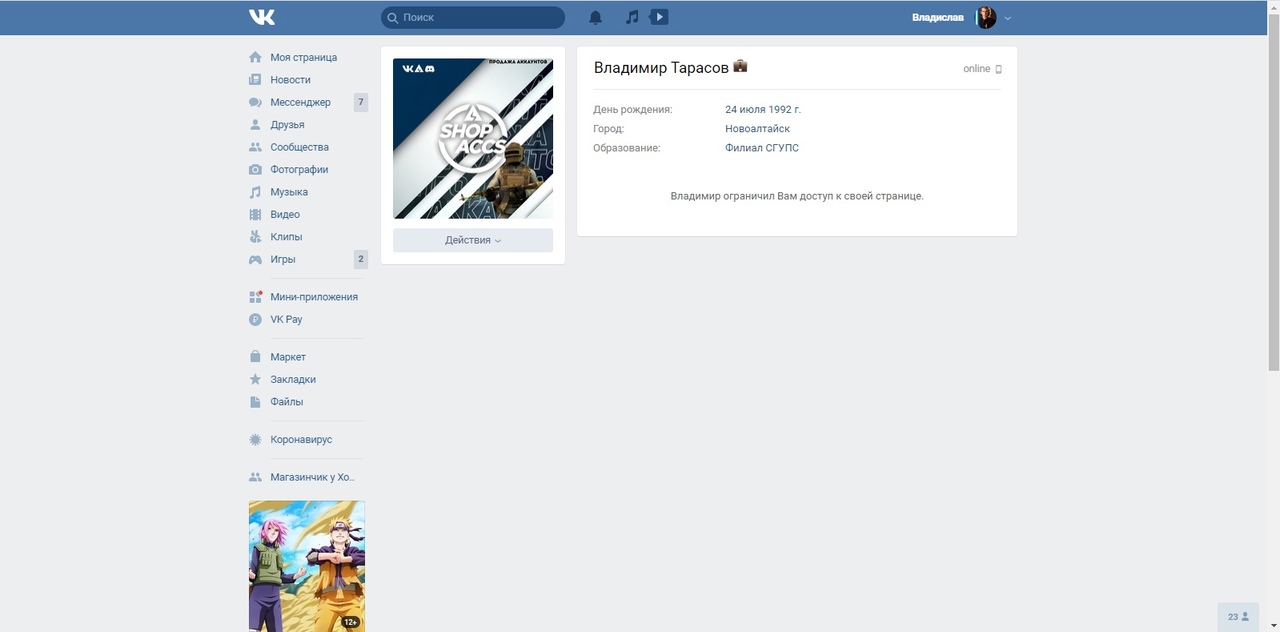Open the notifications bell
The width and height of the screenshot is (1280, 632).
point(596,17)
